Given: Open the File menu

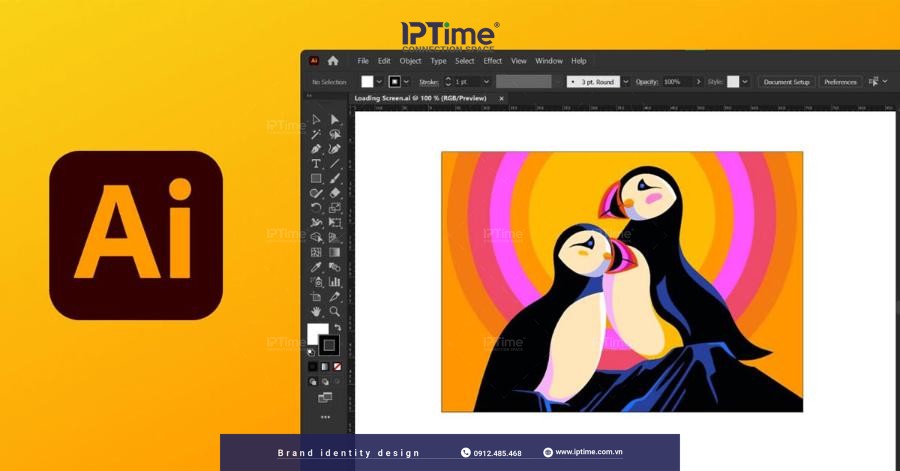Looking at the screenshot, I should [363, 61].
